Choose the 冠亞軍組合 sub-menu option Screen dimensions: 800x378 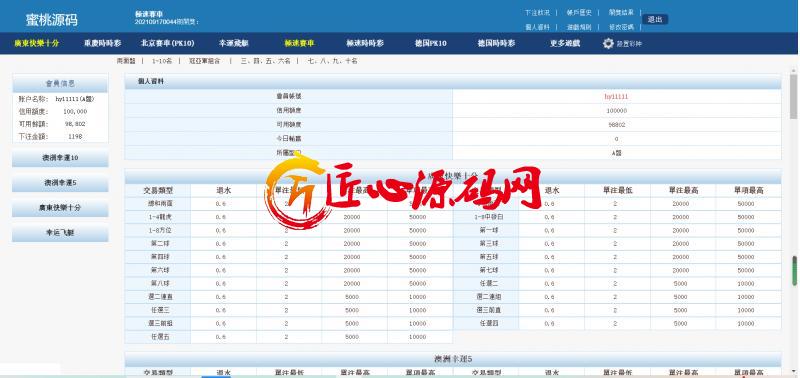point(205,61)
